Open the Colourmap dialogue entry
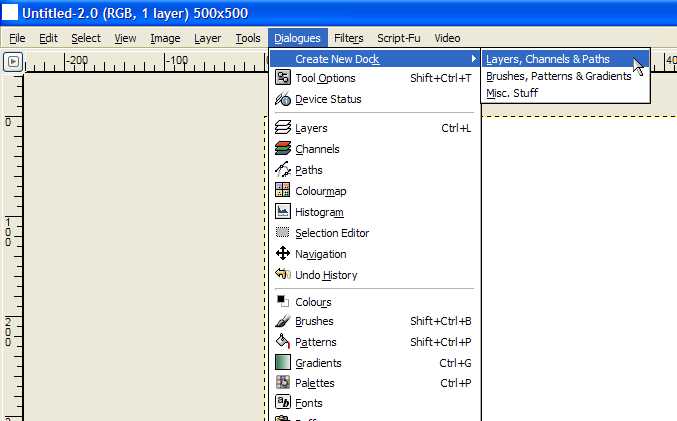This screenshot has height=421, width=677. (x=375, y=191)
